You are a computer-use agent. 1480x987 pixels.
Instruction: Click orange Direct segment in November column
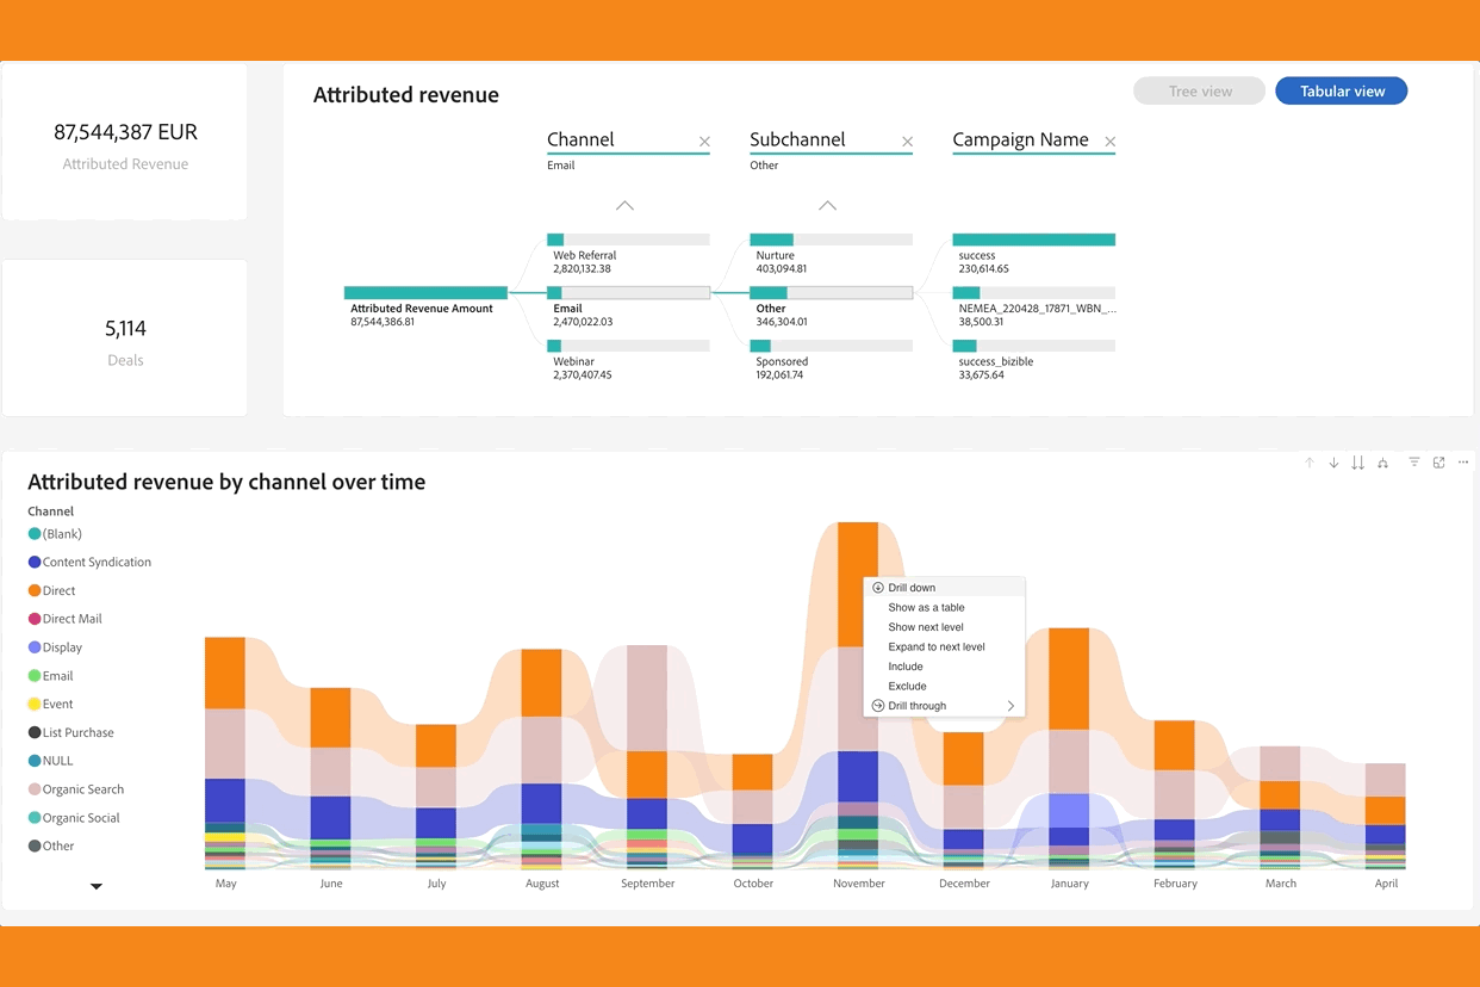pyautogui.click(x=858, y=584)
